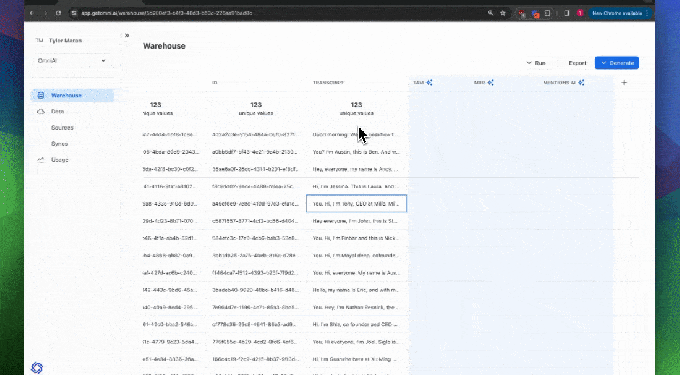
Task: Open the Chrome three-dot menu
Action: 647,13
